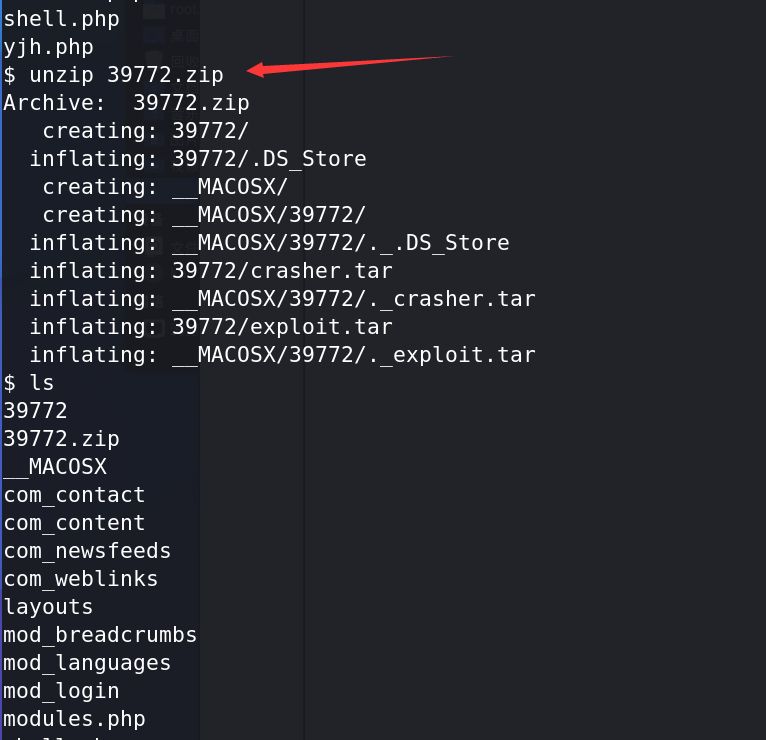The width and height of the screenshot is (766, 740).
Task: Click the yjh.php filename
Action: [48, 47]
